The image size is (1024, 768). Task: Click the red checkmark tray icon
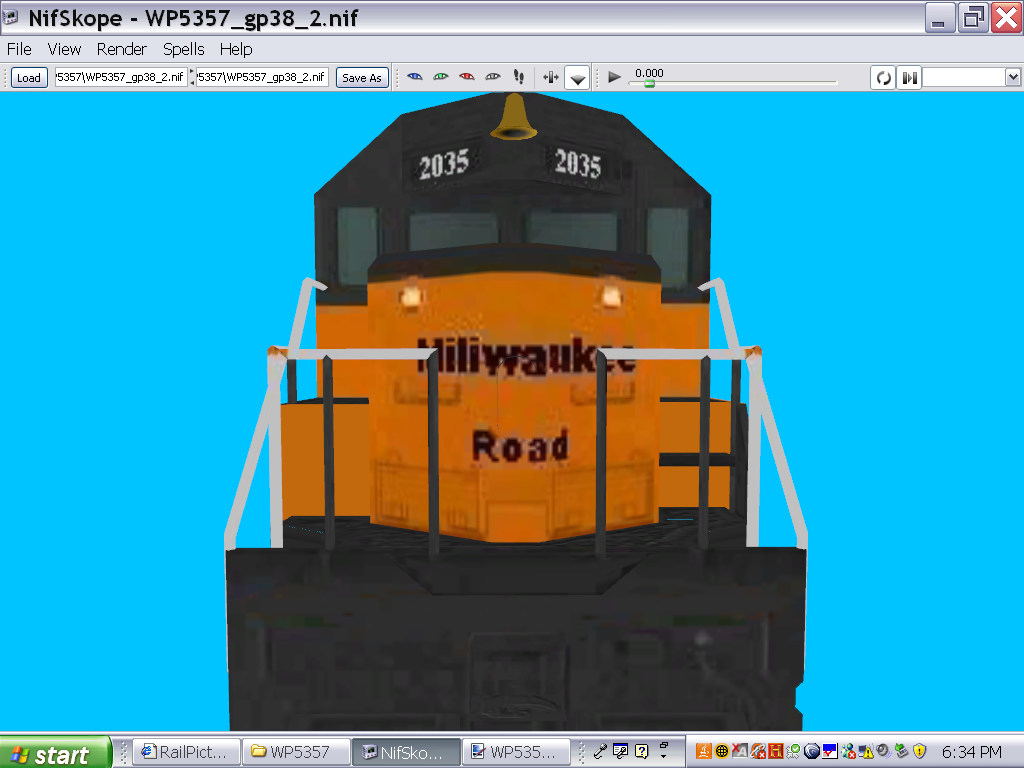(830, 752)
